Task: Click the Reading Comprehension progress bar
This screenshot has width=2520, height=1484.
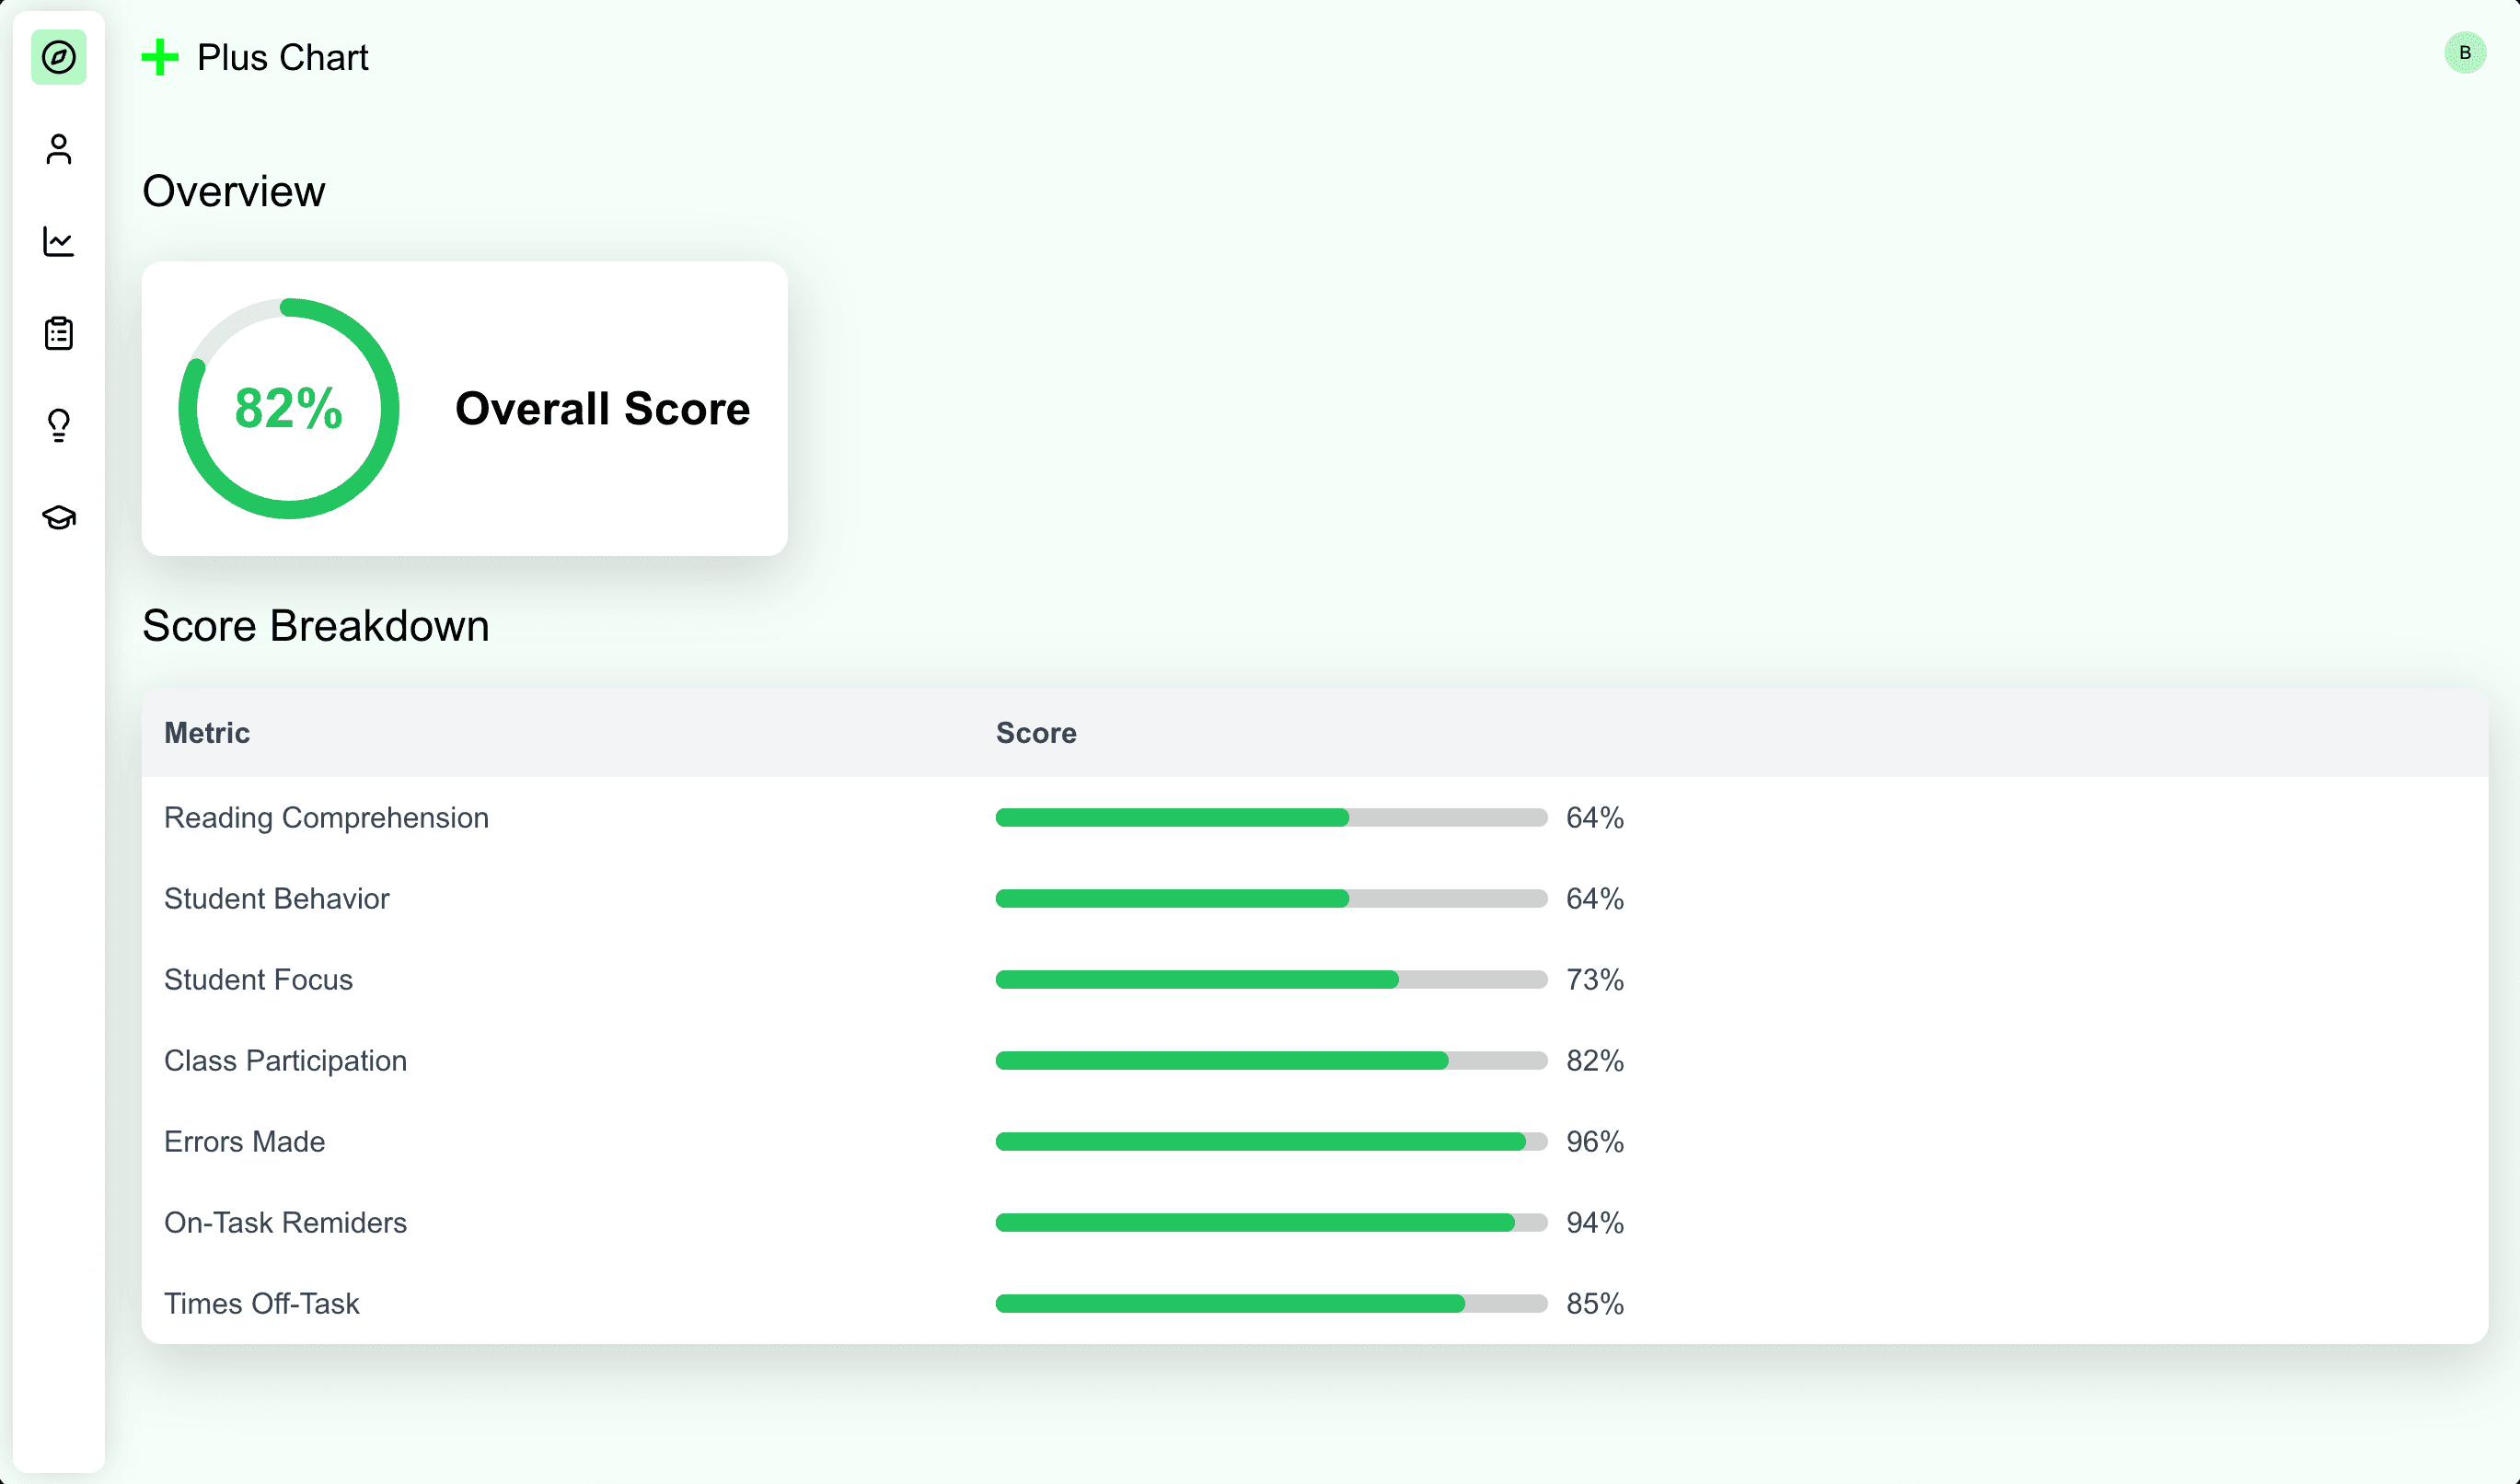Action: pyautogui.click(x=1270, y=817)
